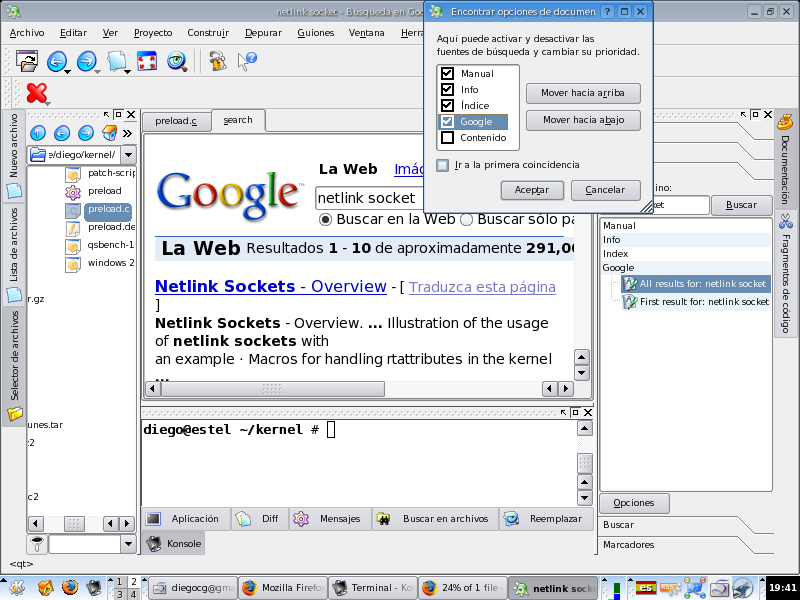This screenshot has width=800, height=600.
Task: Open Documentación side panel tab
Action: [x=785, y=160]
